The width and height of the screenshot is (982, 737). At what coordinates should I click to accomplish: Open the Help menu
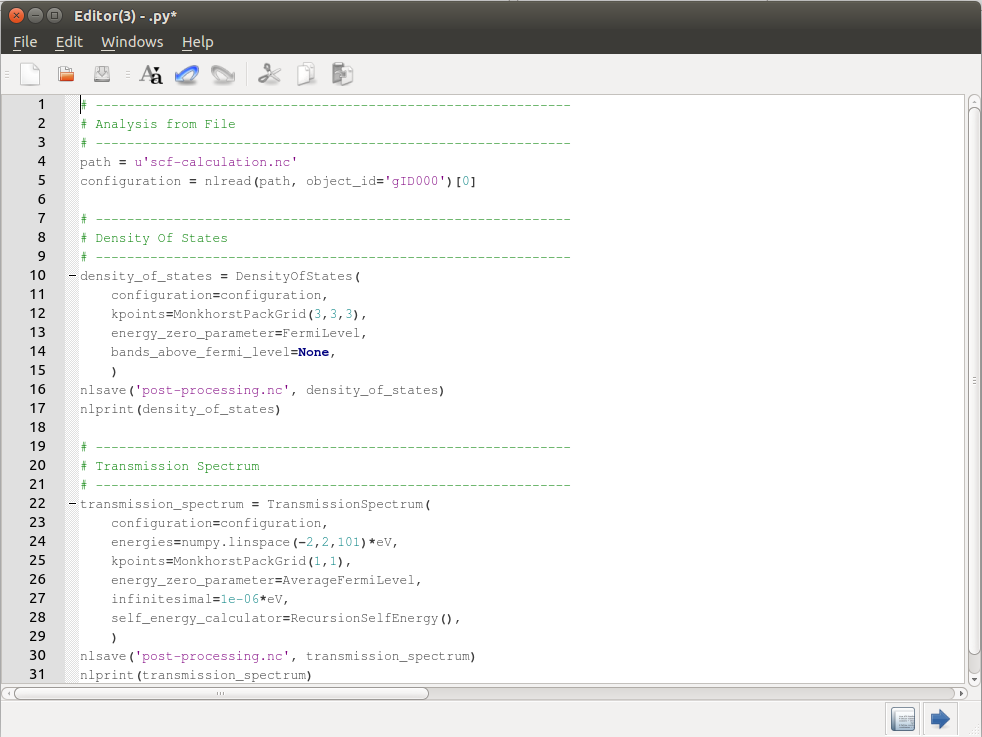[197, 42]
